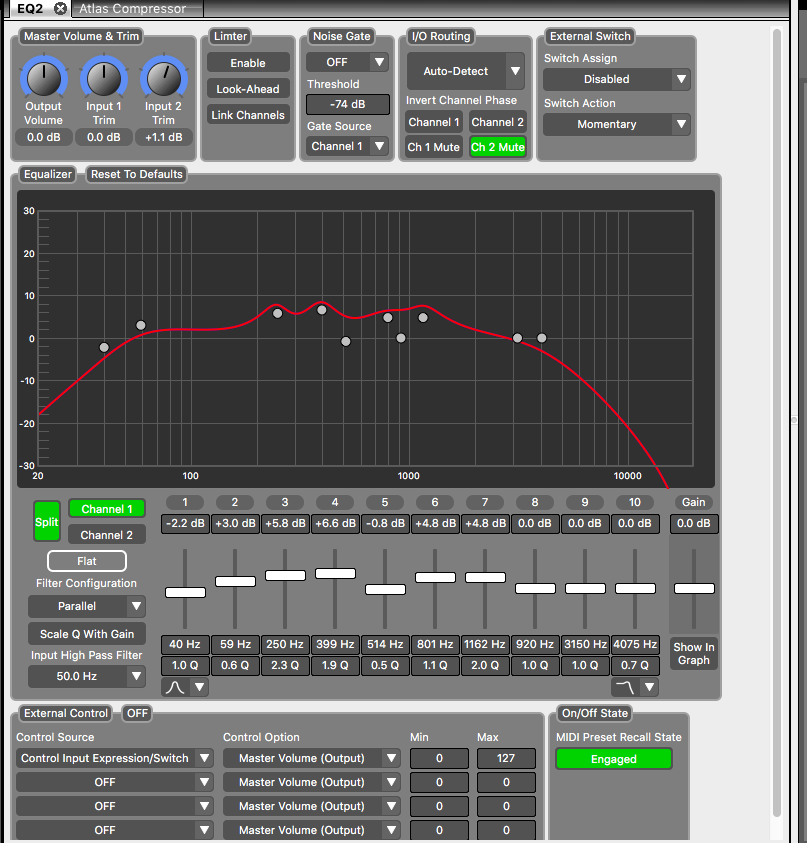Select the EQ graph node at 399 Hz
807x843 pixels.
pos(322,310)
